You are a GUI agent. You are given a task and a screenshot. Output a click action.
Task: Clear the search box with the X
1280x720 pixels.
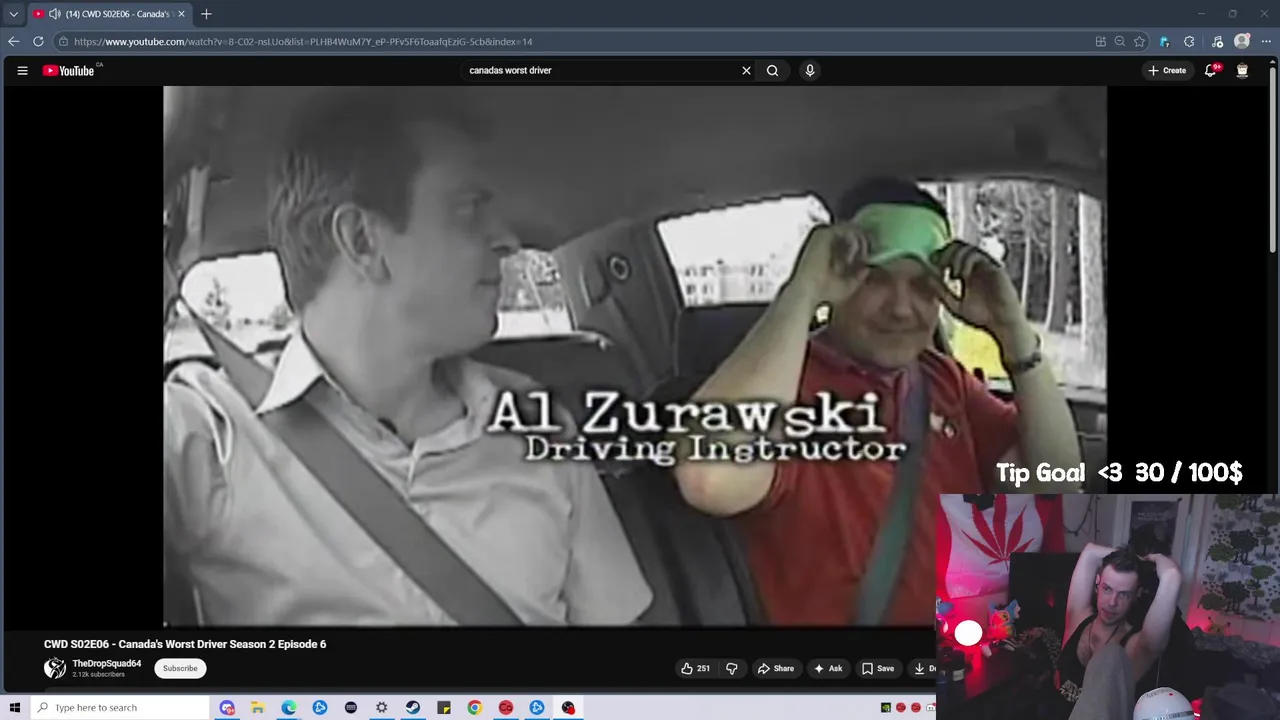(746, 70)
